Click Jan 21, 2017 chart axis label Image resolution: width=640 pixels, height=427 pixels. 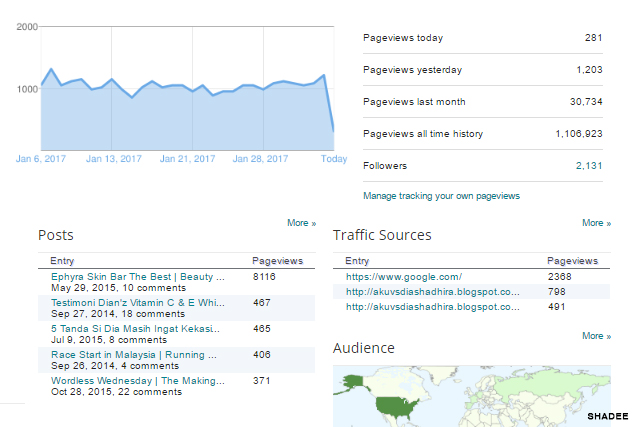[x=187, y=159]
